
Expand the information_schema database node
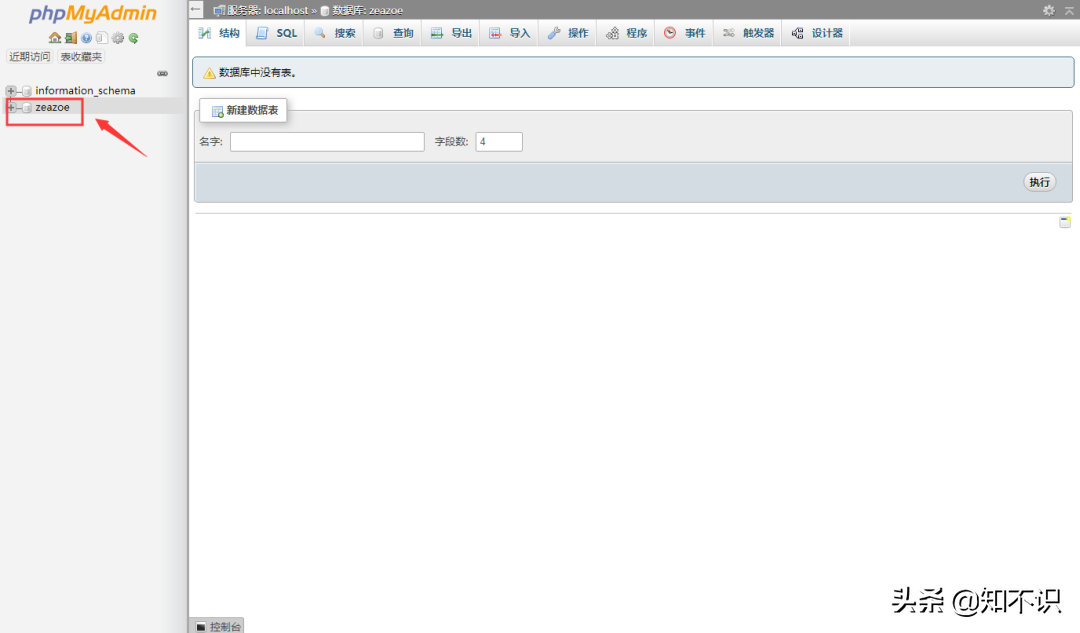click(x=10, y=91)
